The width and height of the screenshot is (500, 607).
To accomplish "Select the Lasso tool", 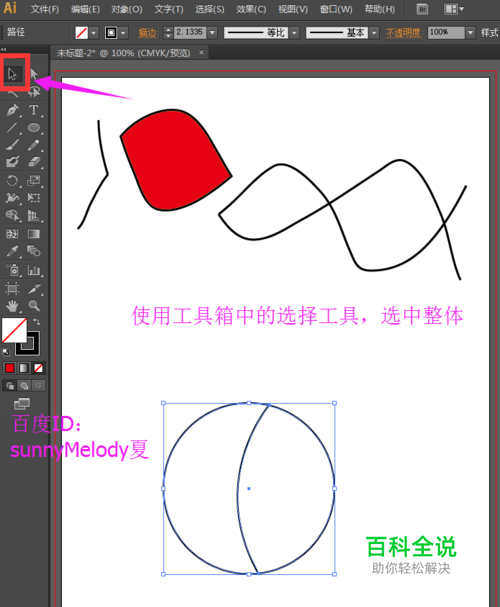I will [x=34, y=92].
